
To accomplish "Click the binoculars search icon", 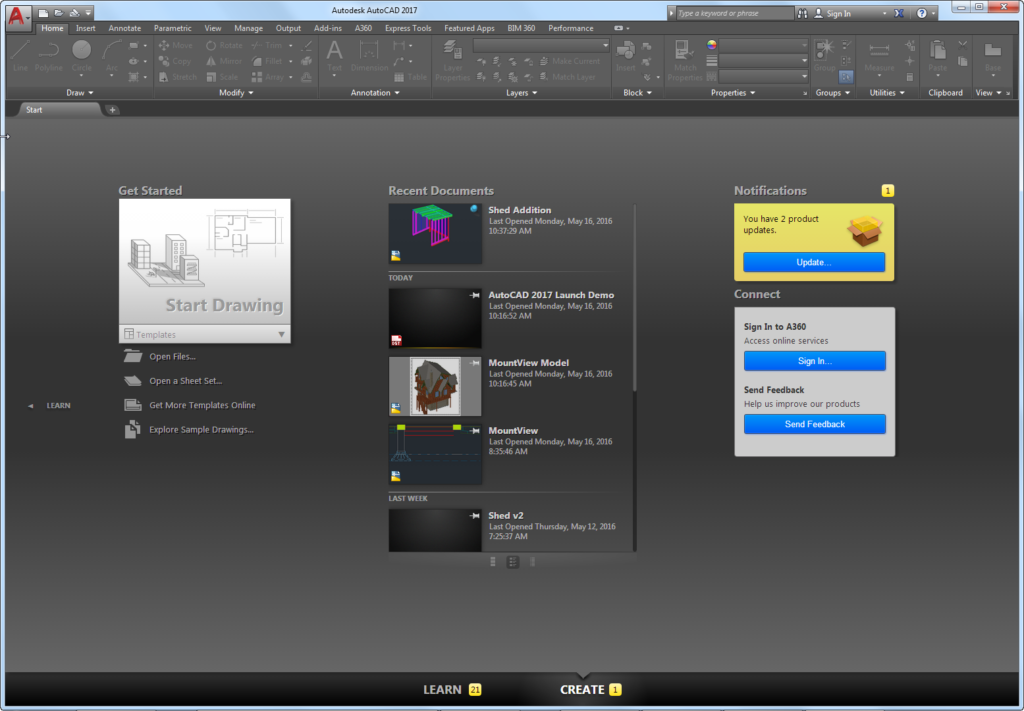I will pos(802,13).
